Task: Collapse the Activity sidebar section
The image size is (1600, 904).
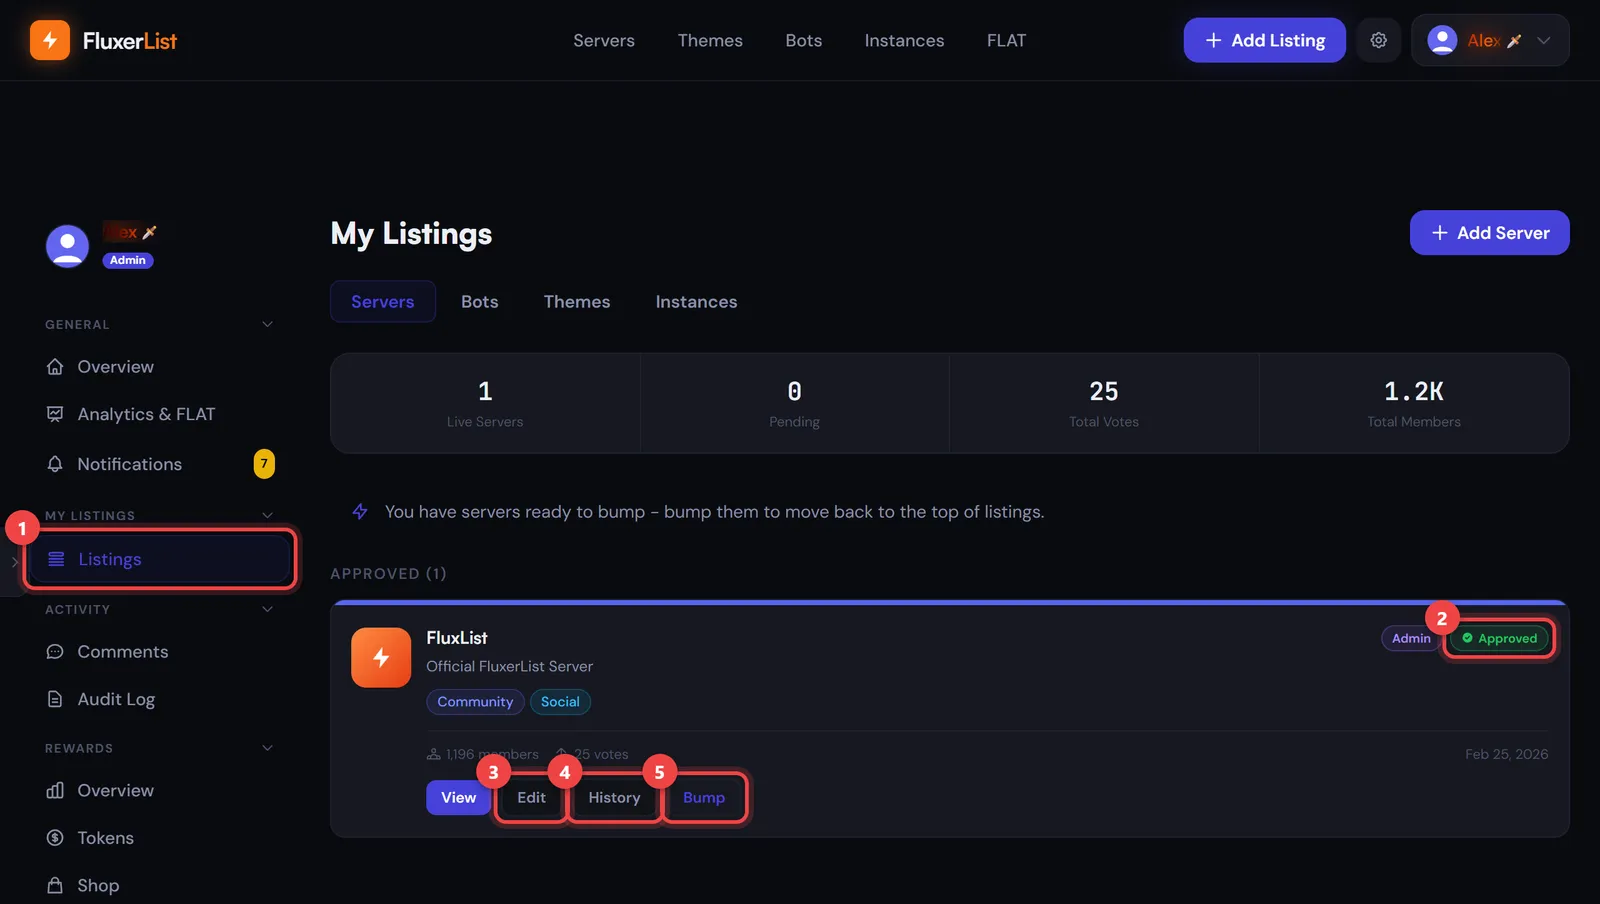Action: click(x=267, y=609)
